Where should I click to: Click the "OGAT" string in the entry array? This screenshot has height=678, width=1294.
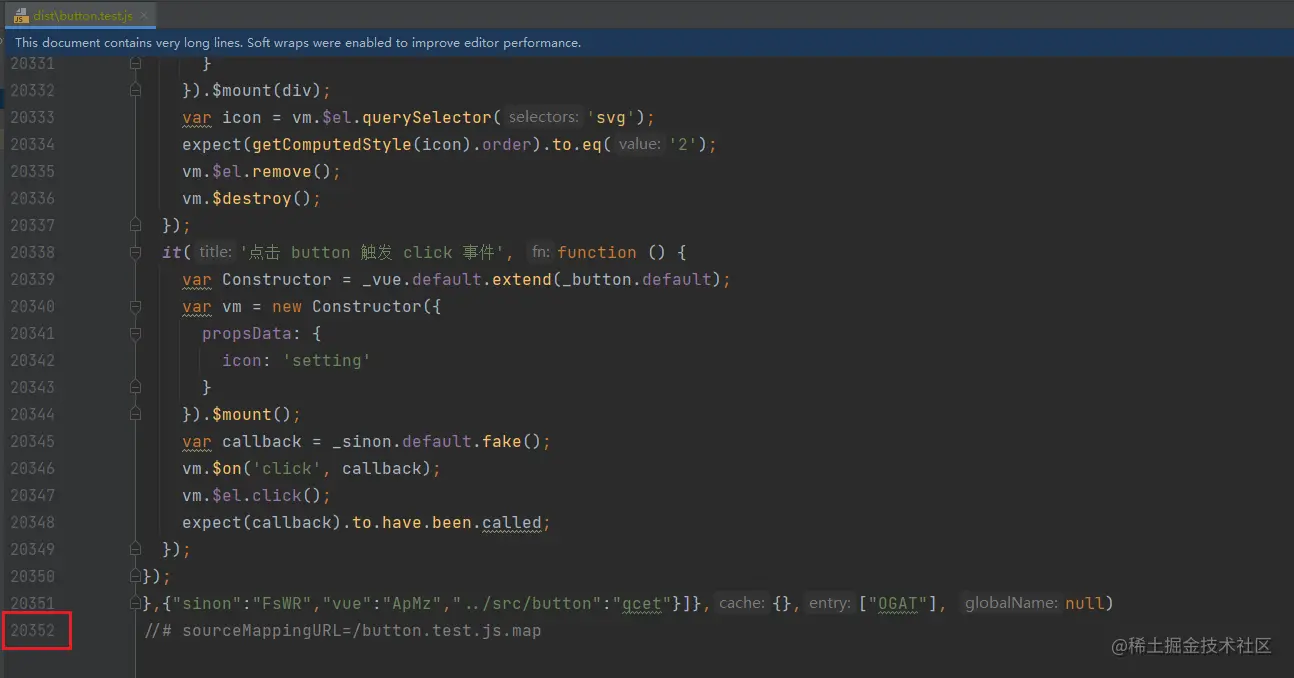[897, 603]
